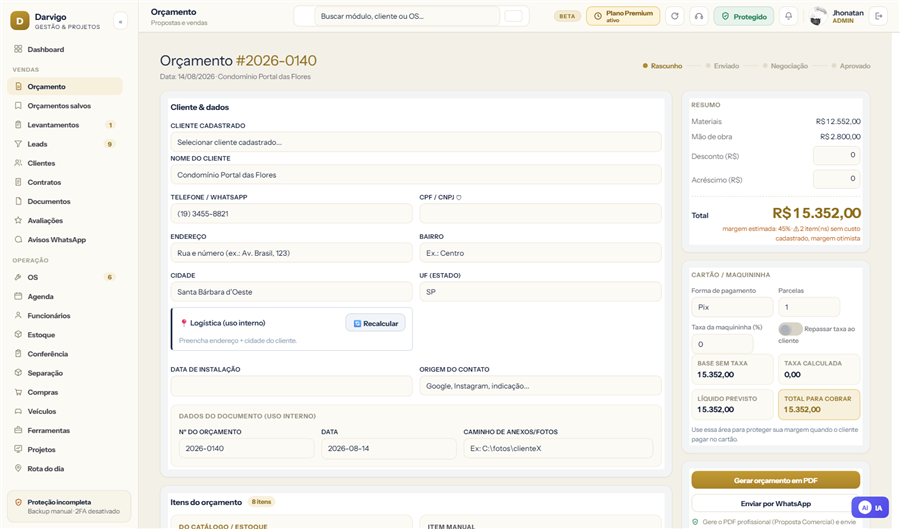Click the Proteção incompleta warning card
The height and width of the screenshot is (529, 900).
(69, 506)
